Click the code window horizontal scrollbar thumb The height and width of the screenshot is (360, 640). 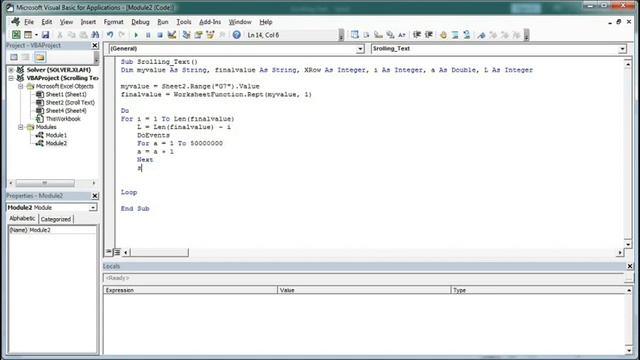click(x=159, y=253)
